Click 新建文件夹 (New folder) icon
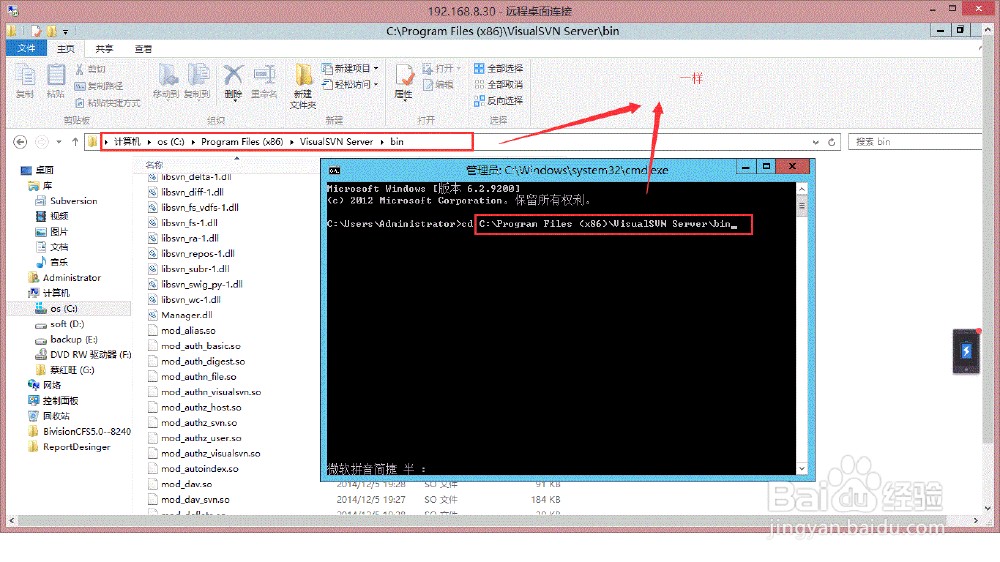Screen dimensions: 1000x562 303,86
